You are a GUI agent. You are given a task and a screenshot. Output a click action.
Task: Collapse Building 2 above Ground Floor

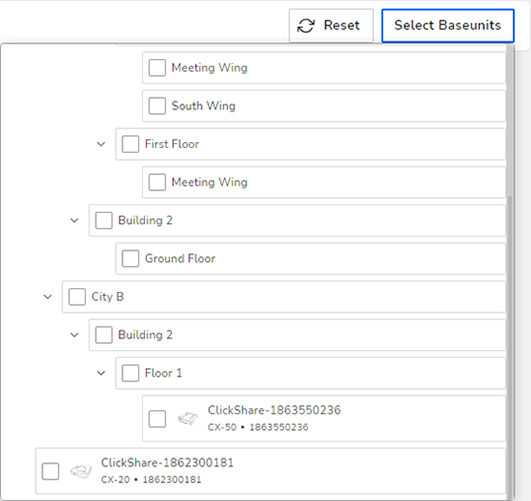pyautogui.click(x=74, y=220)
